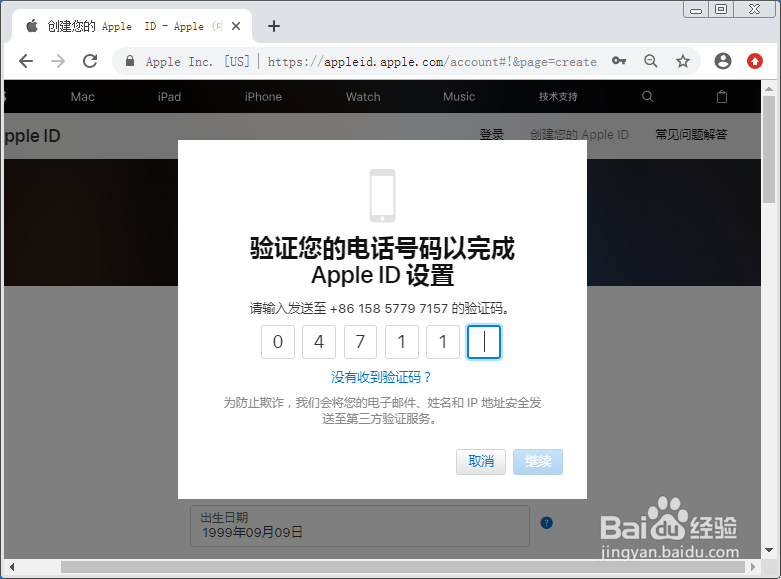Maximize the browser window
The image size is (781, 579).
point(721,9)
